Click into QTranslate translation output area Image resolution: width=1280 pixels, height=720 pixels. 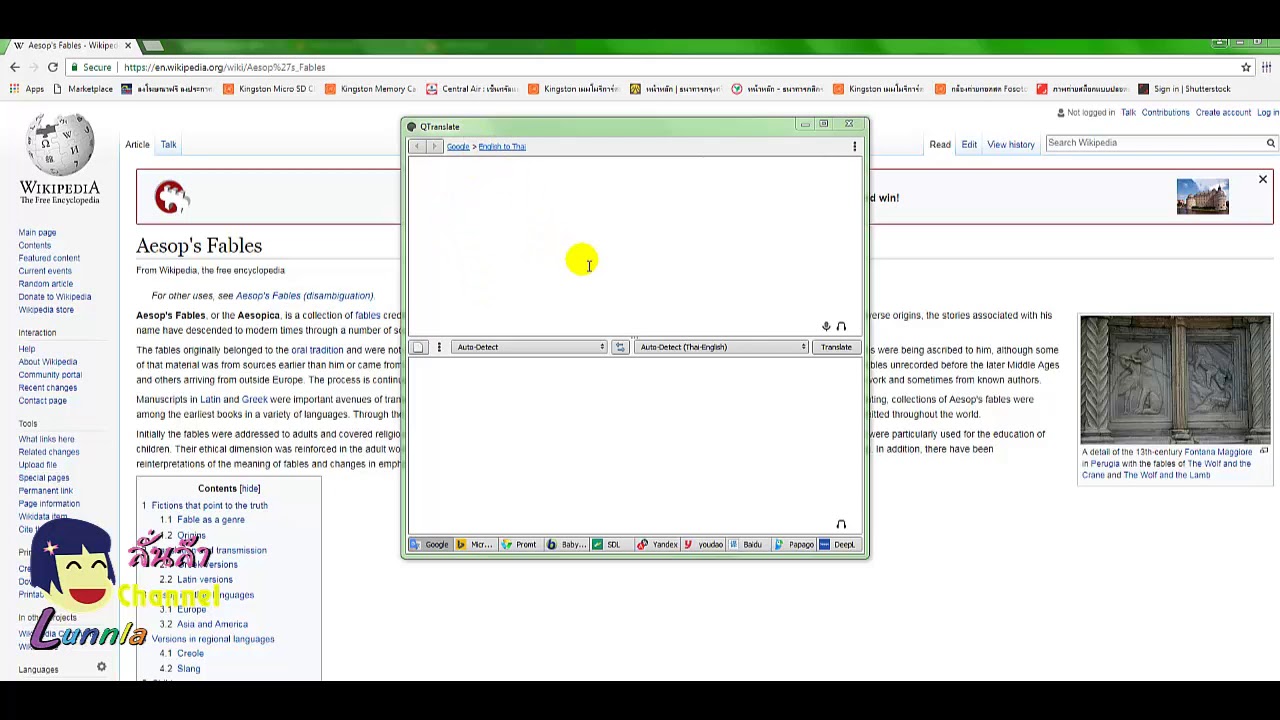[x=634, y=445]
